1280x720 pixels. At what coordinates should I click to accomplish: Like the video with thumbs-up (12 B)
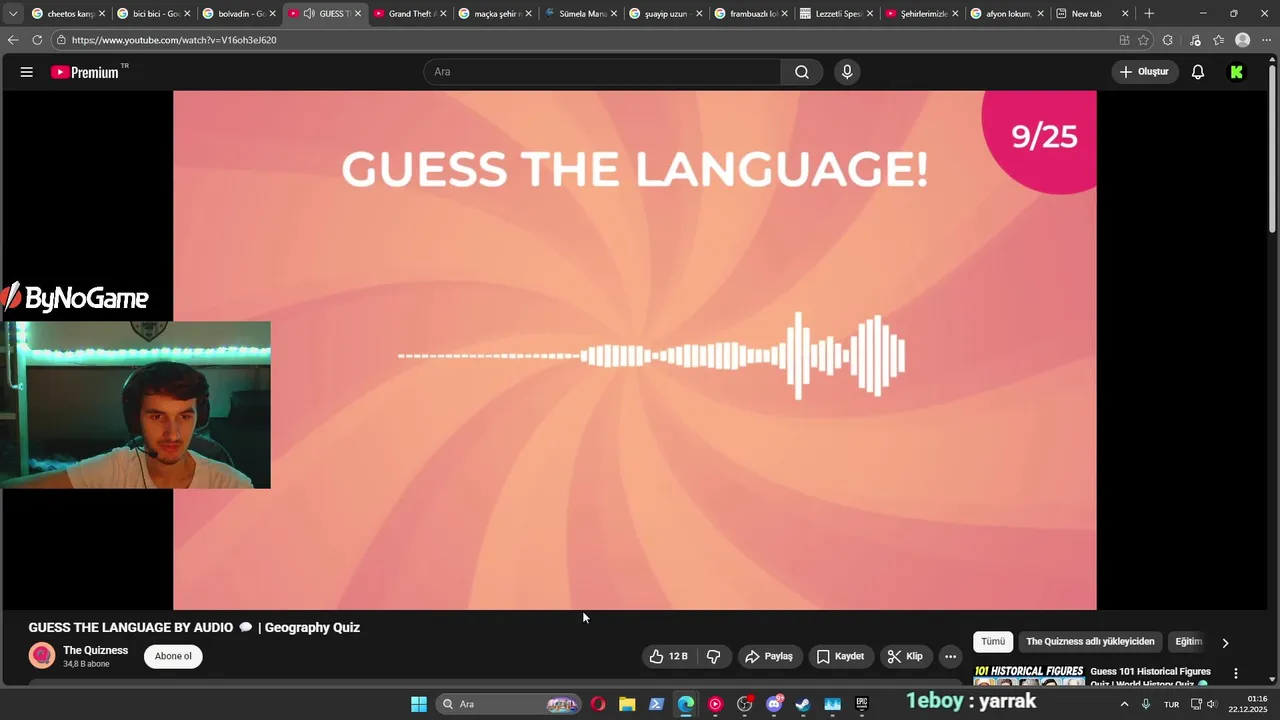click(x=668, y=656)
